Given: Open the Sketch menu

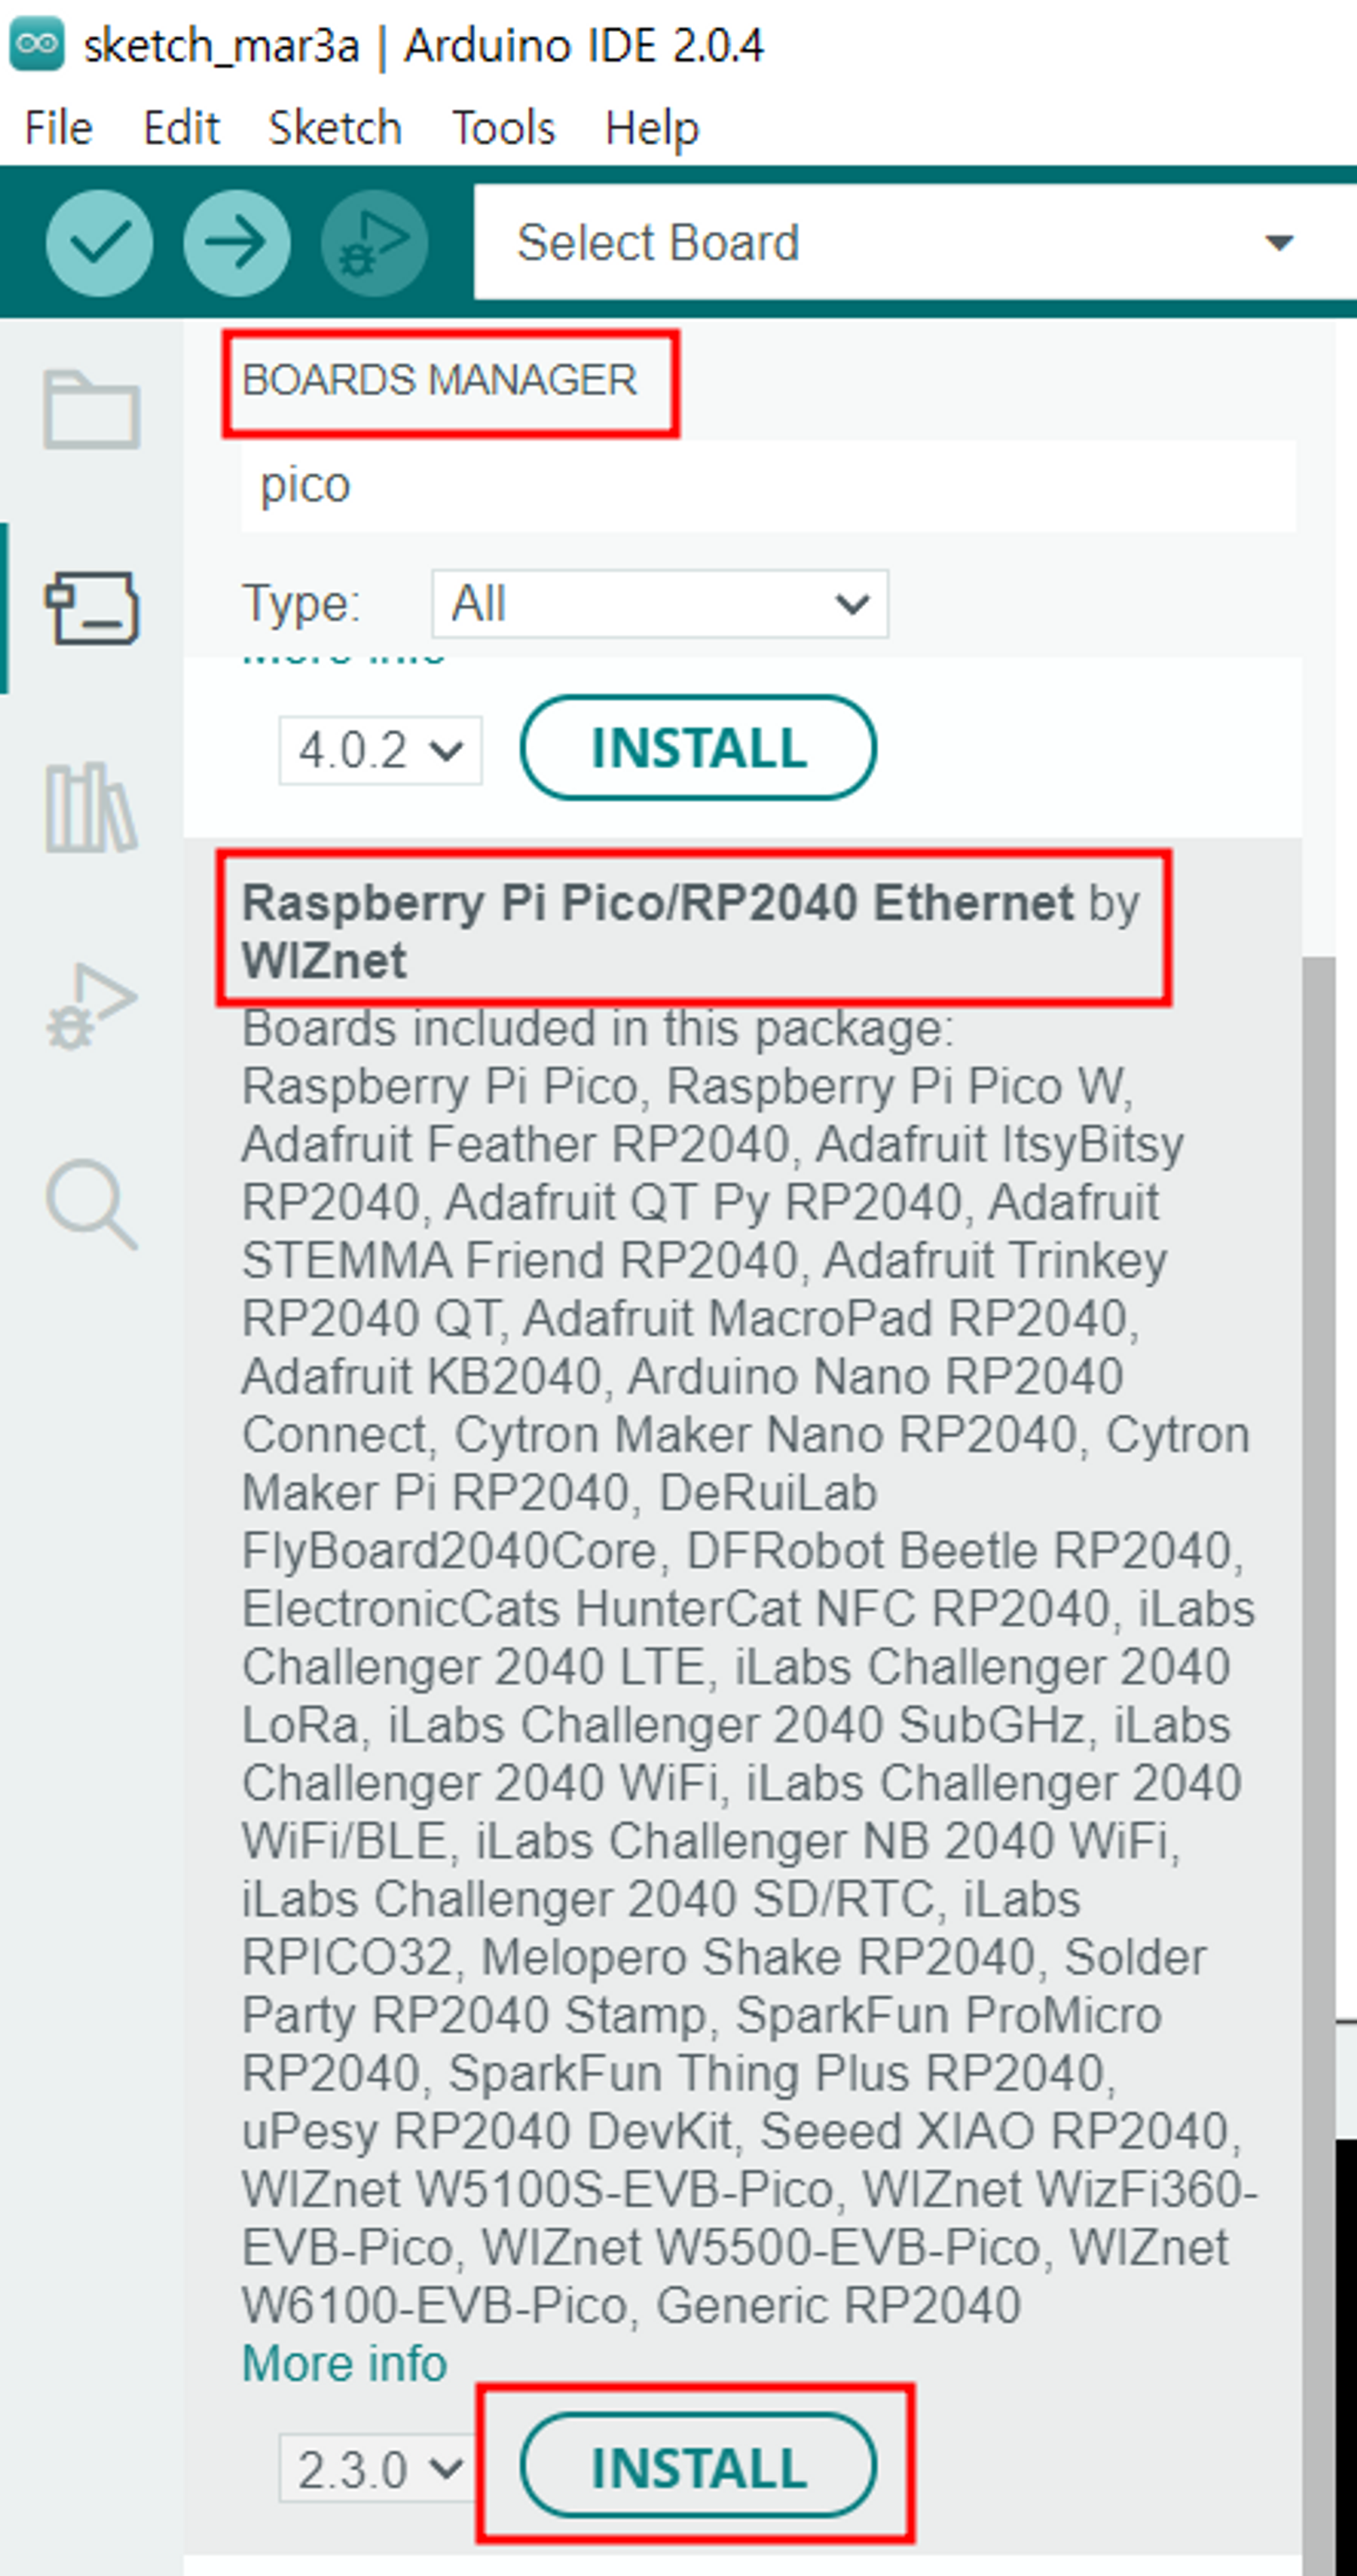Looking at the screenshot, I should point(335,128).
